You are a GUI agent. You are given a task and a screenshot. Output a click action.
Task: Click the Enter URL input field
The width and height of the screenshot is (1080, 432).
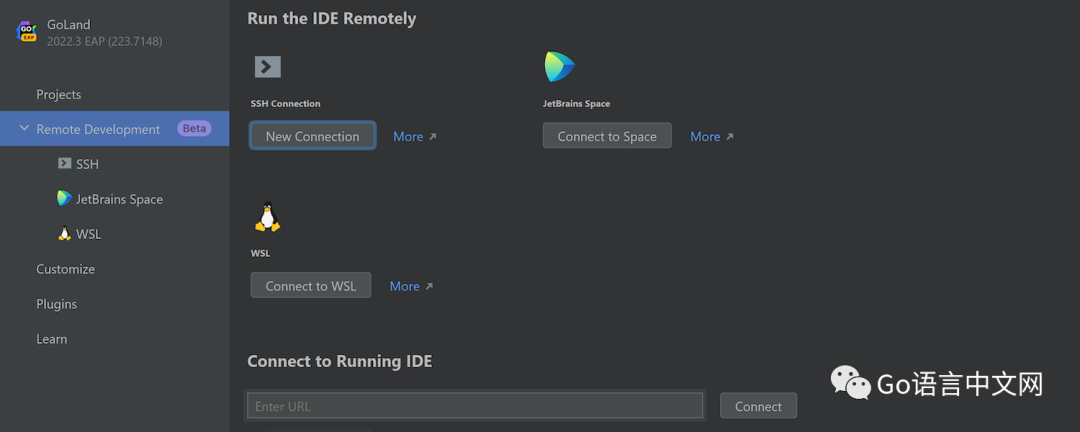coord(475,406)
